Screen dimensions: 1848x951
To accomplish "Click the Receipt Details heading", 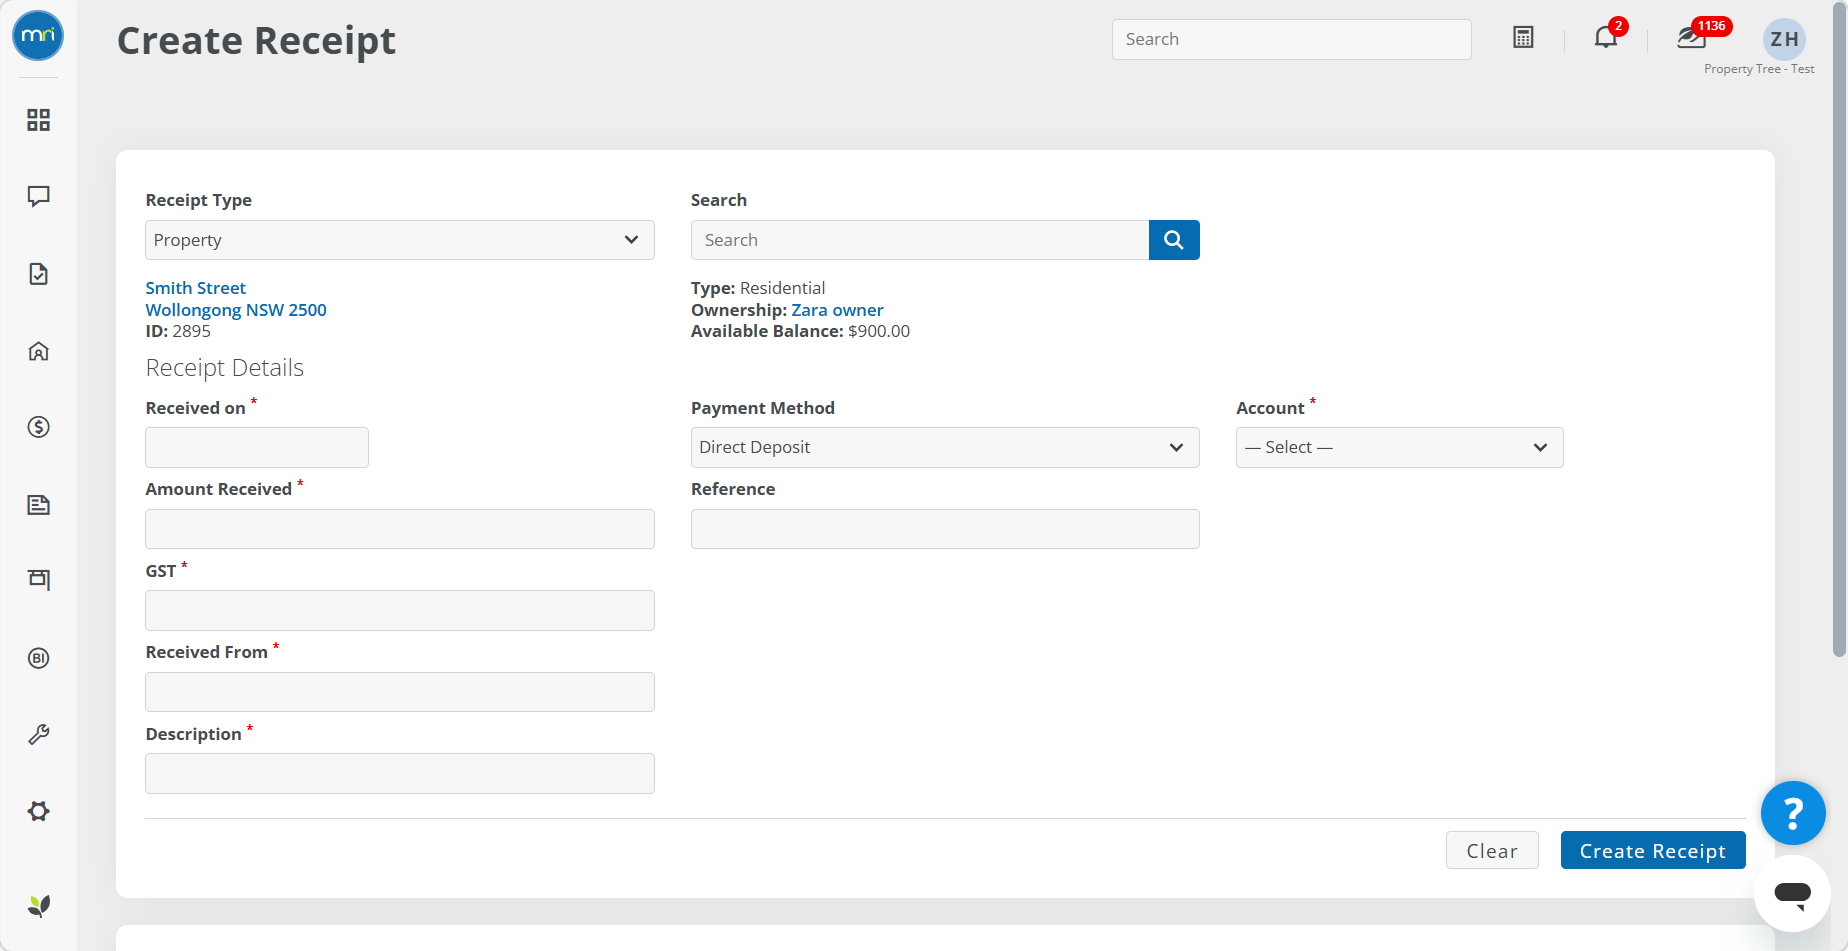I will (225, 368).
